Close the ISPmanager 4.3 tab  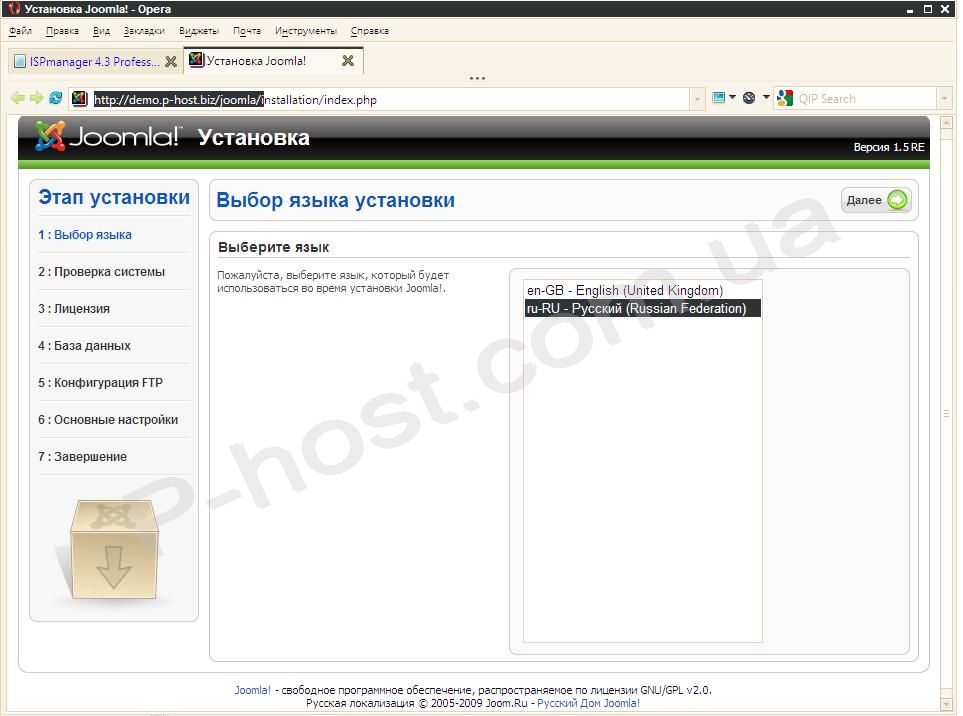[x=171, y=61]
